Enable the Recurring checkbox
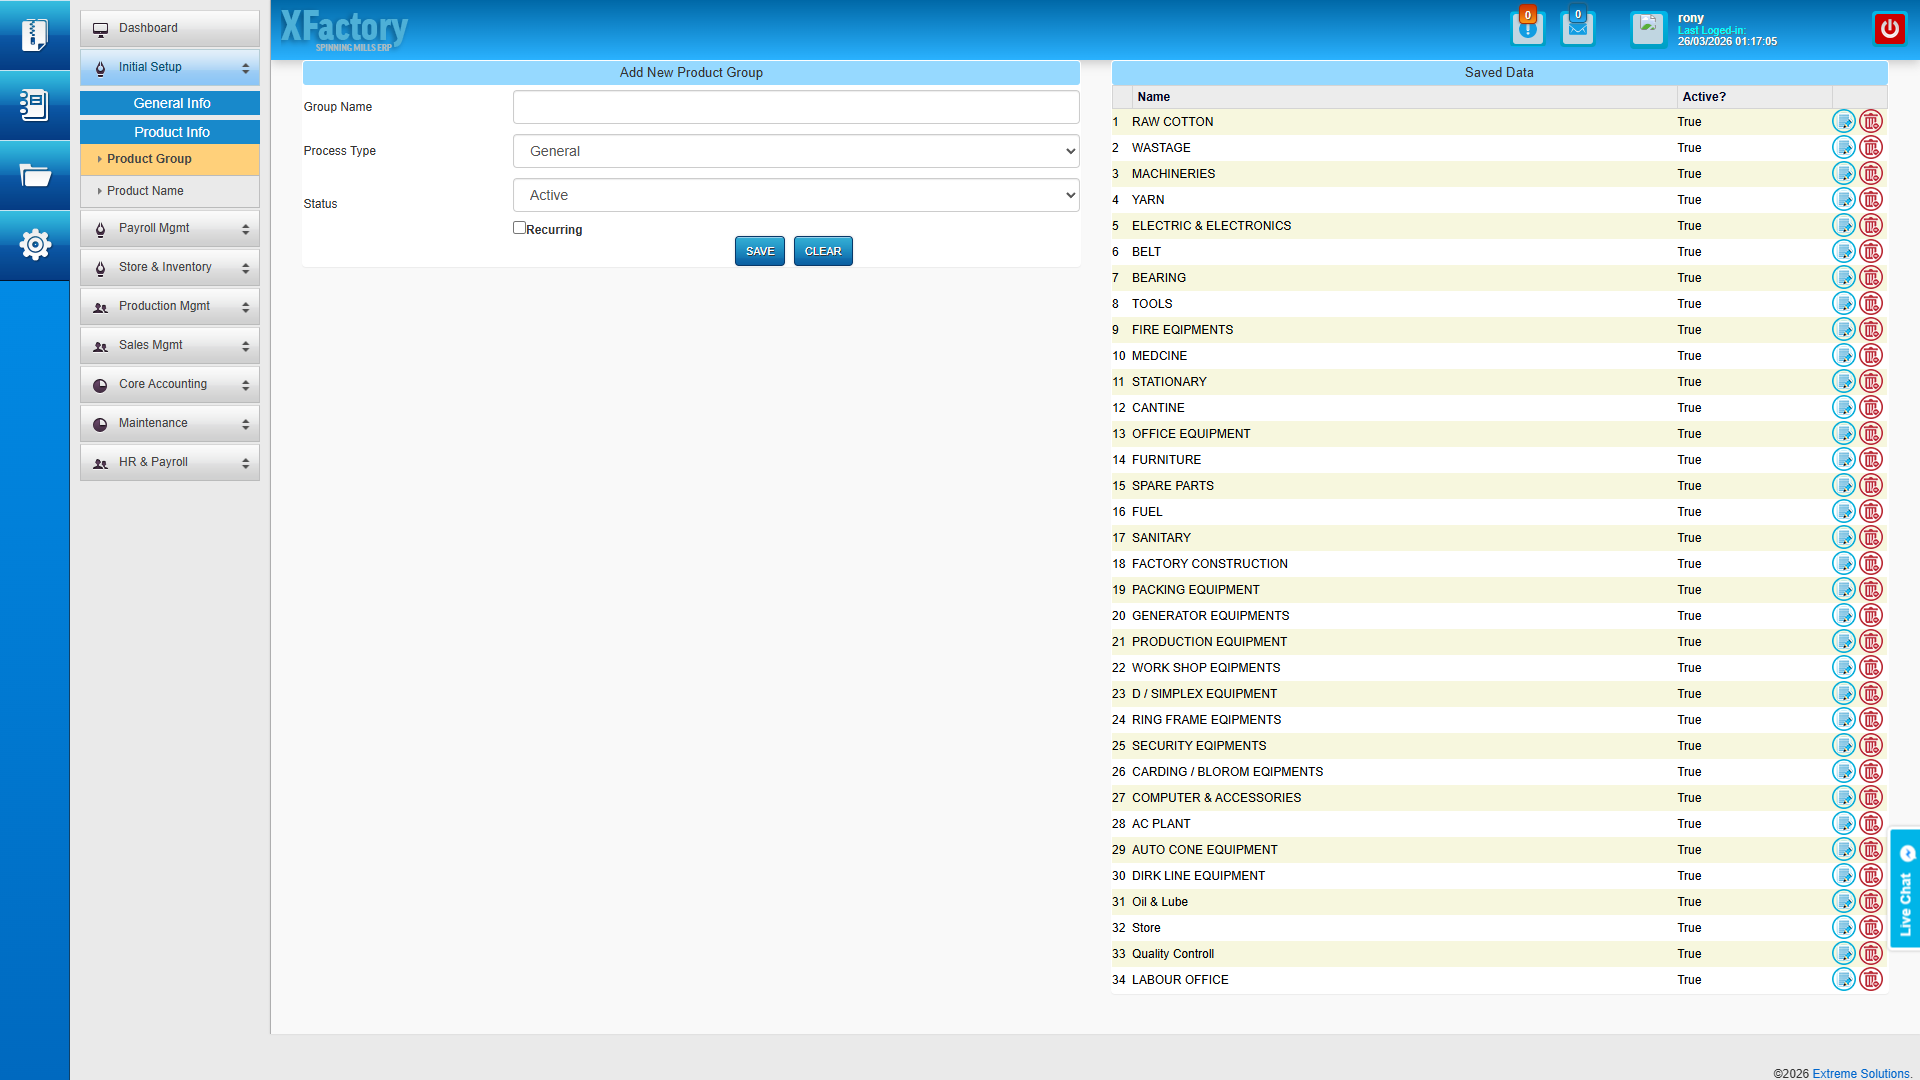Image resolution: width=1920 pixels, height=1080 pixels. click(519, 228)
